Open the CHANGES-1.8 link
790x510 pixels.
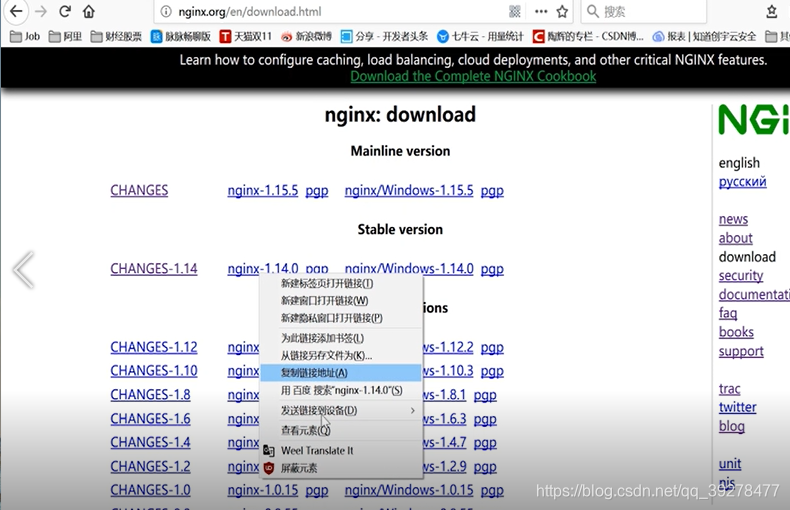(x=150, y=395)
